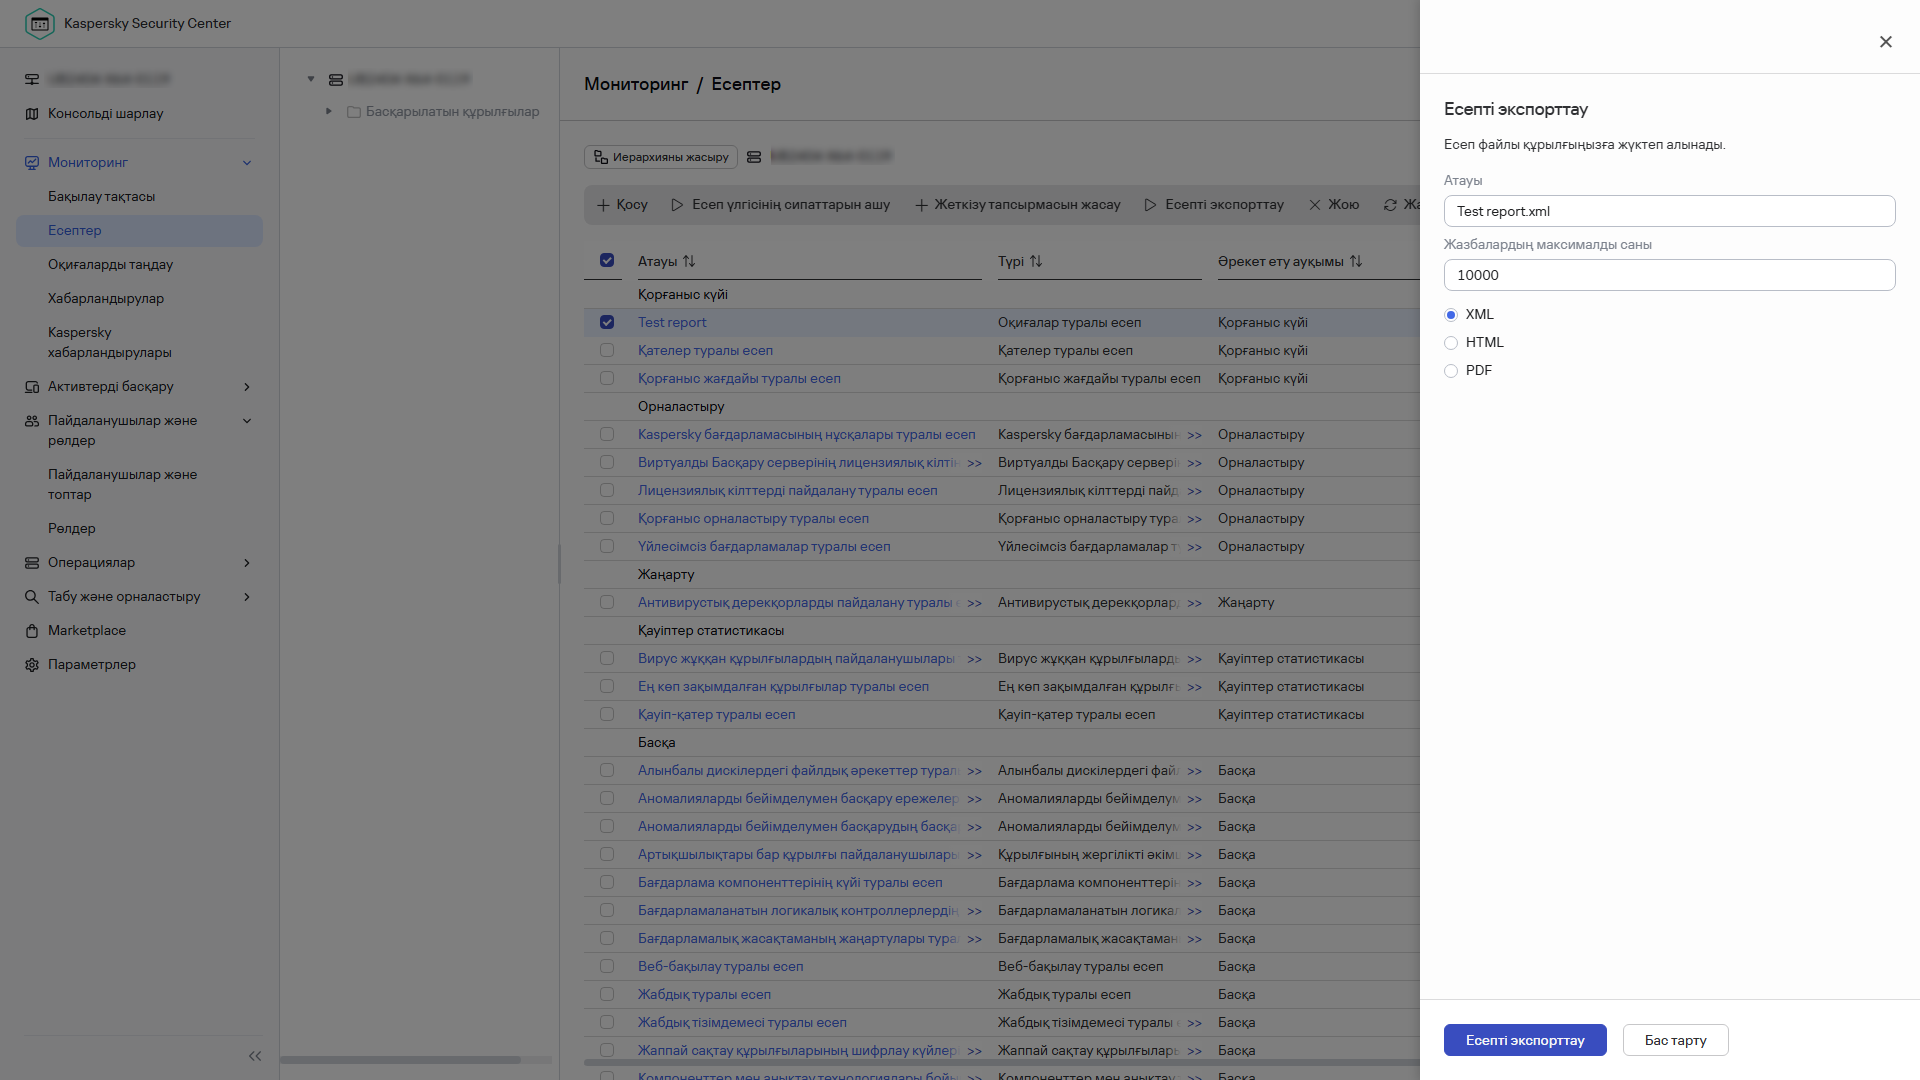Uncheck the Test report row checkbox
This screenshot has width=1920, height=1080.
coord(607,323)
